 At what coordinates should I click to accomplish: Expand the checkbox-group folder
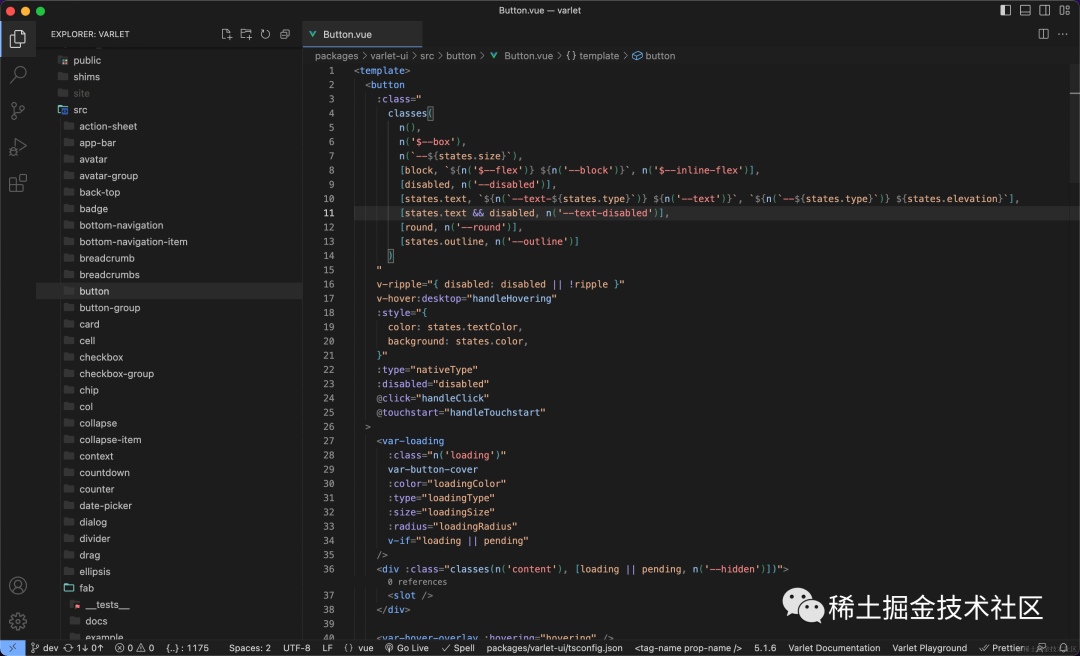[x=116, y=373]
